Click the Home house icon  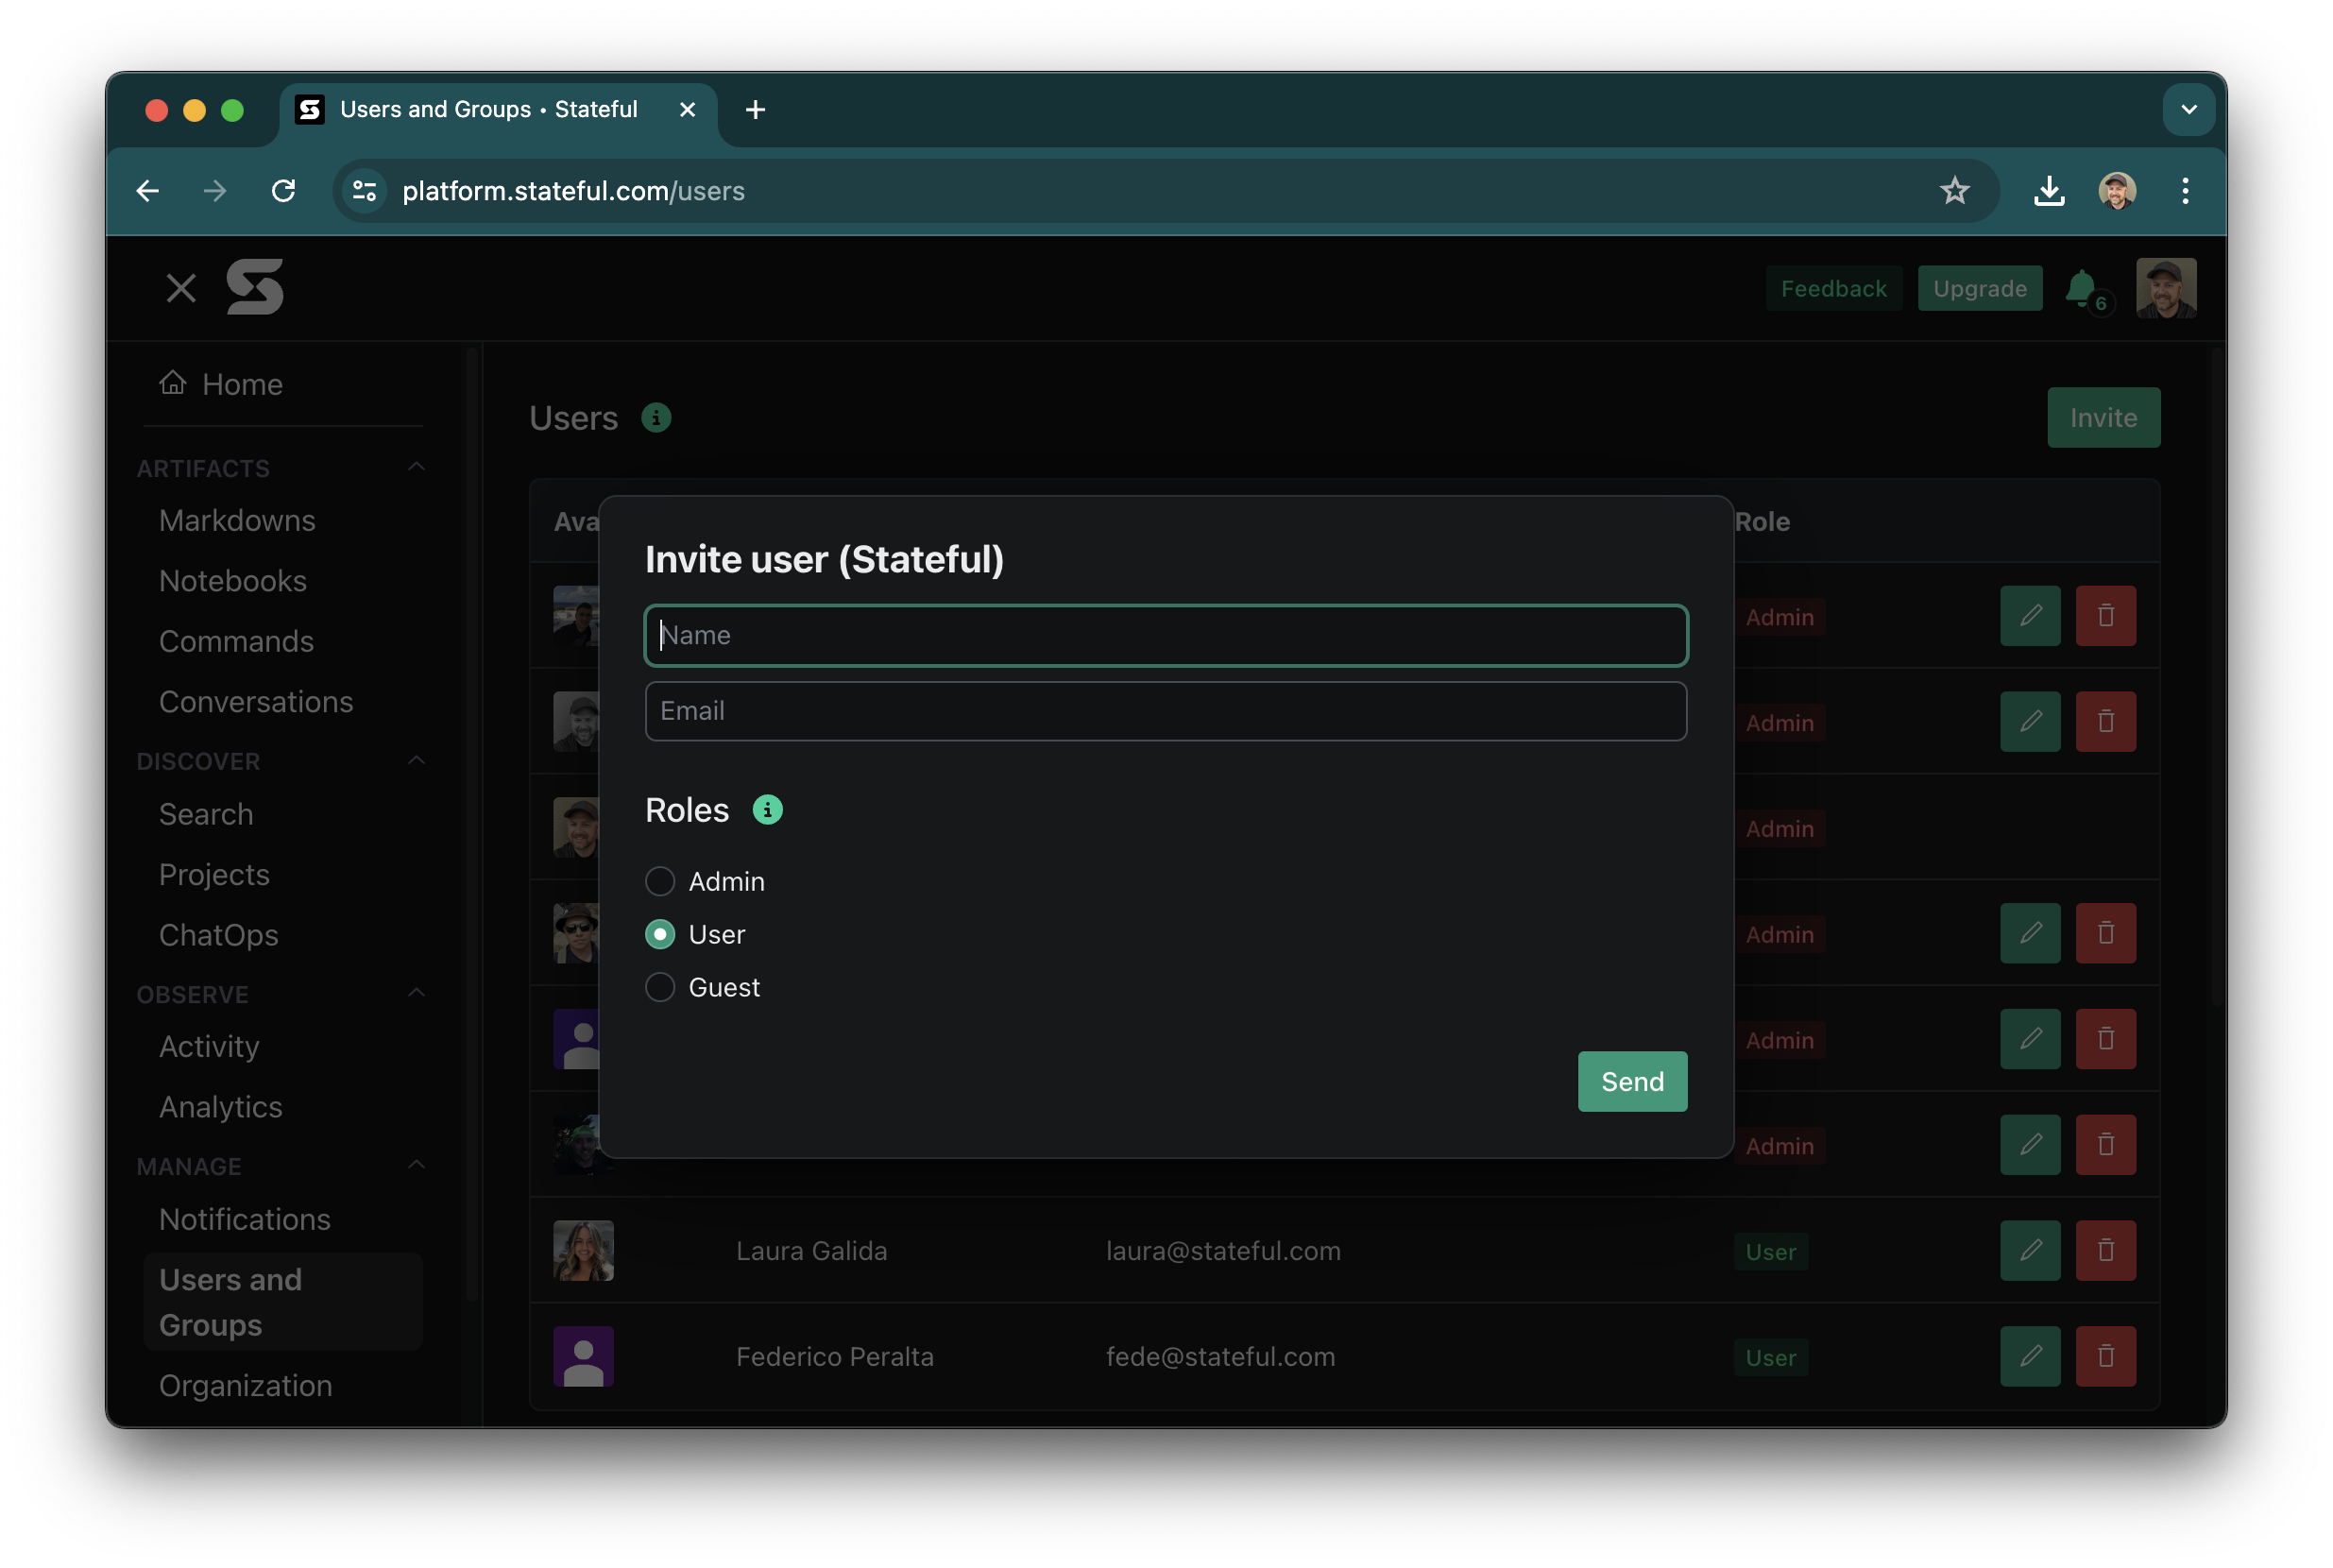pyautogui.click(x=173, y=383)
